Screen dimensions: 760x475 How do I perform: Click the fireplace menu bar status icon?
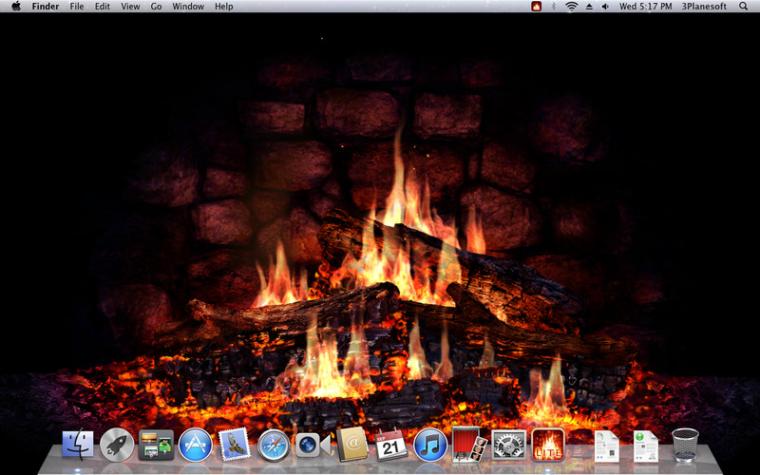pos(536,6)
